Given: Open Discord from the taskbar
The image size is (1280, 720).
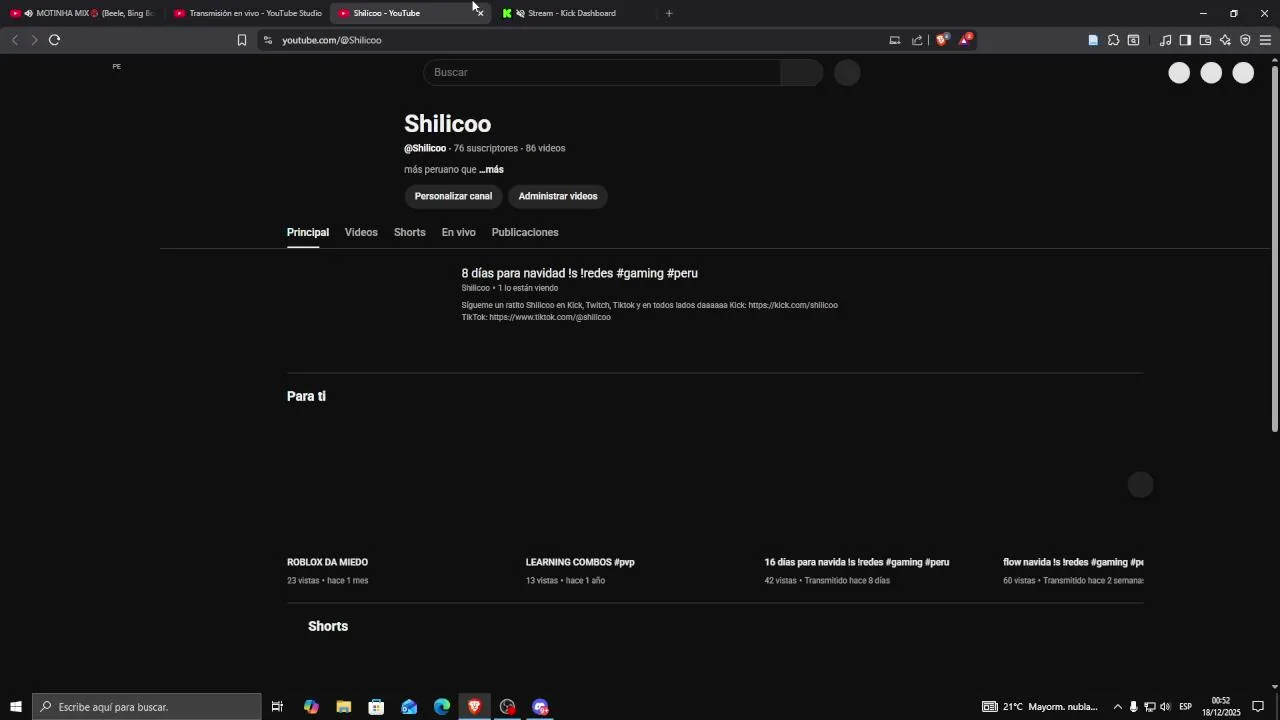Looking at the screenshot, I should [x=541, y=707].
